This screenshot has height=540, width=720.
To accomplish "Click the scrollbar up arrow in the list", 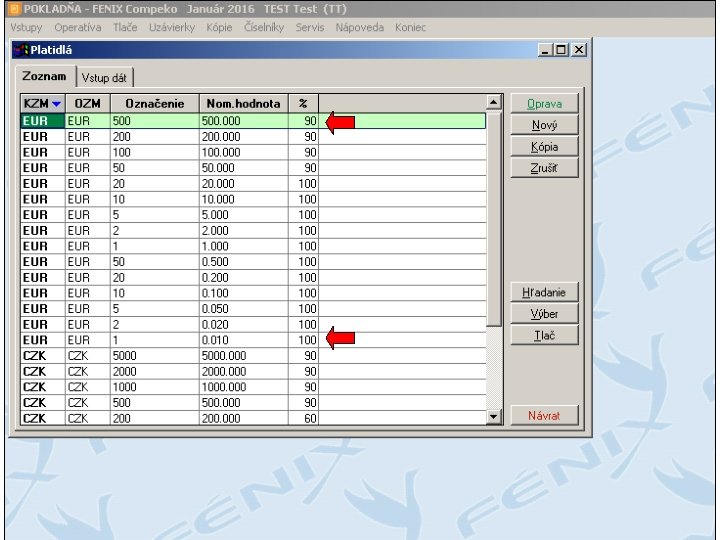I will 494,102.
